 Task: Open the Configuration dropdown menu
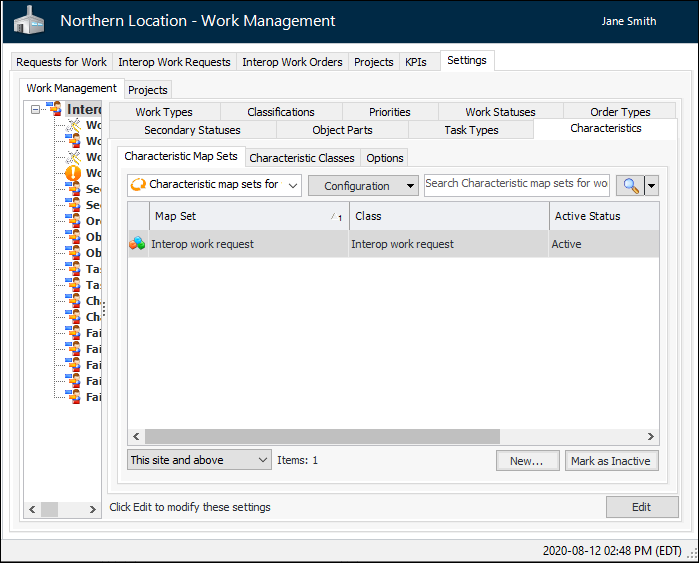pos(363,186)
